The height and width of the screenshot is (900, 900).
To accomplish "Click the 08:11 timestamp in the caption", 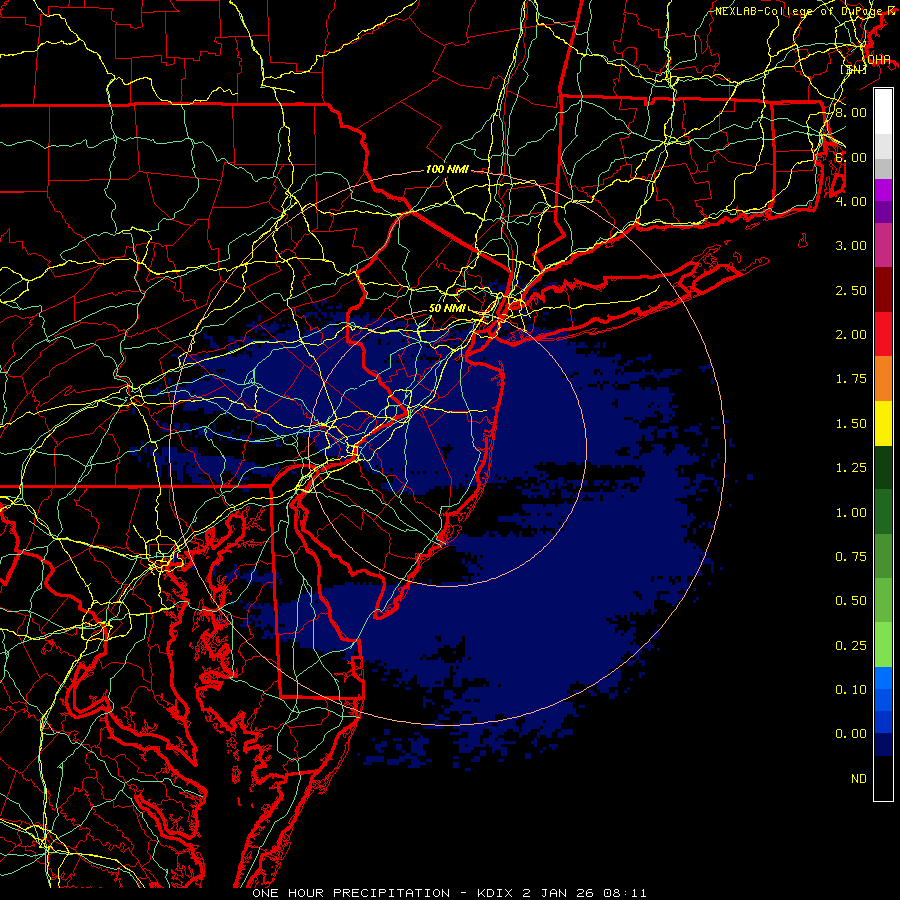I will [x=625, y=893].
